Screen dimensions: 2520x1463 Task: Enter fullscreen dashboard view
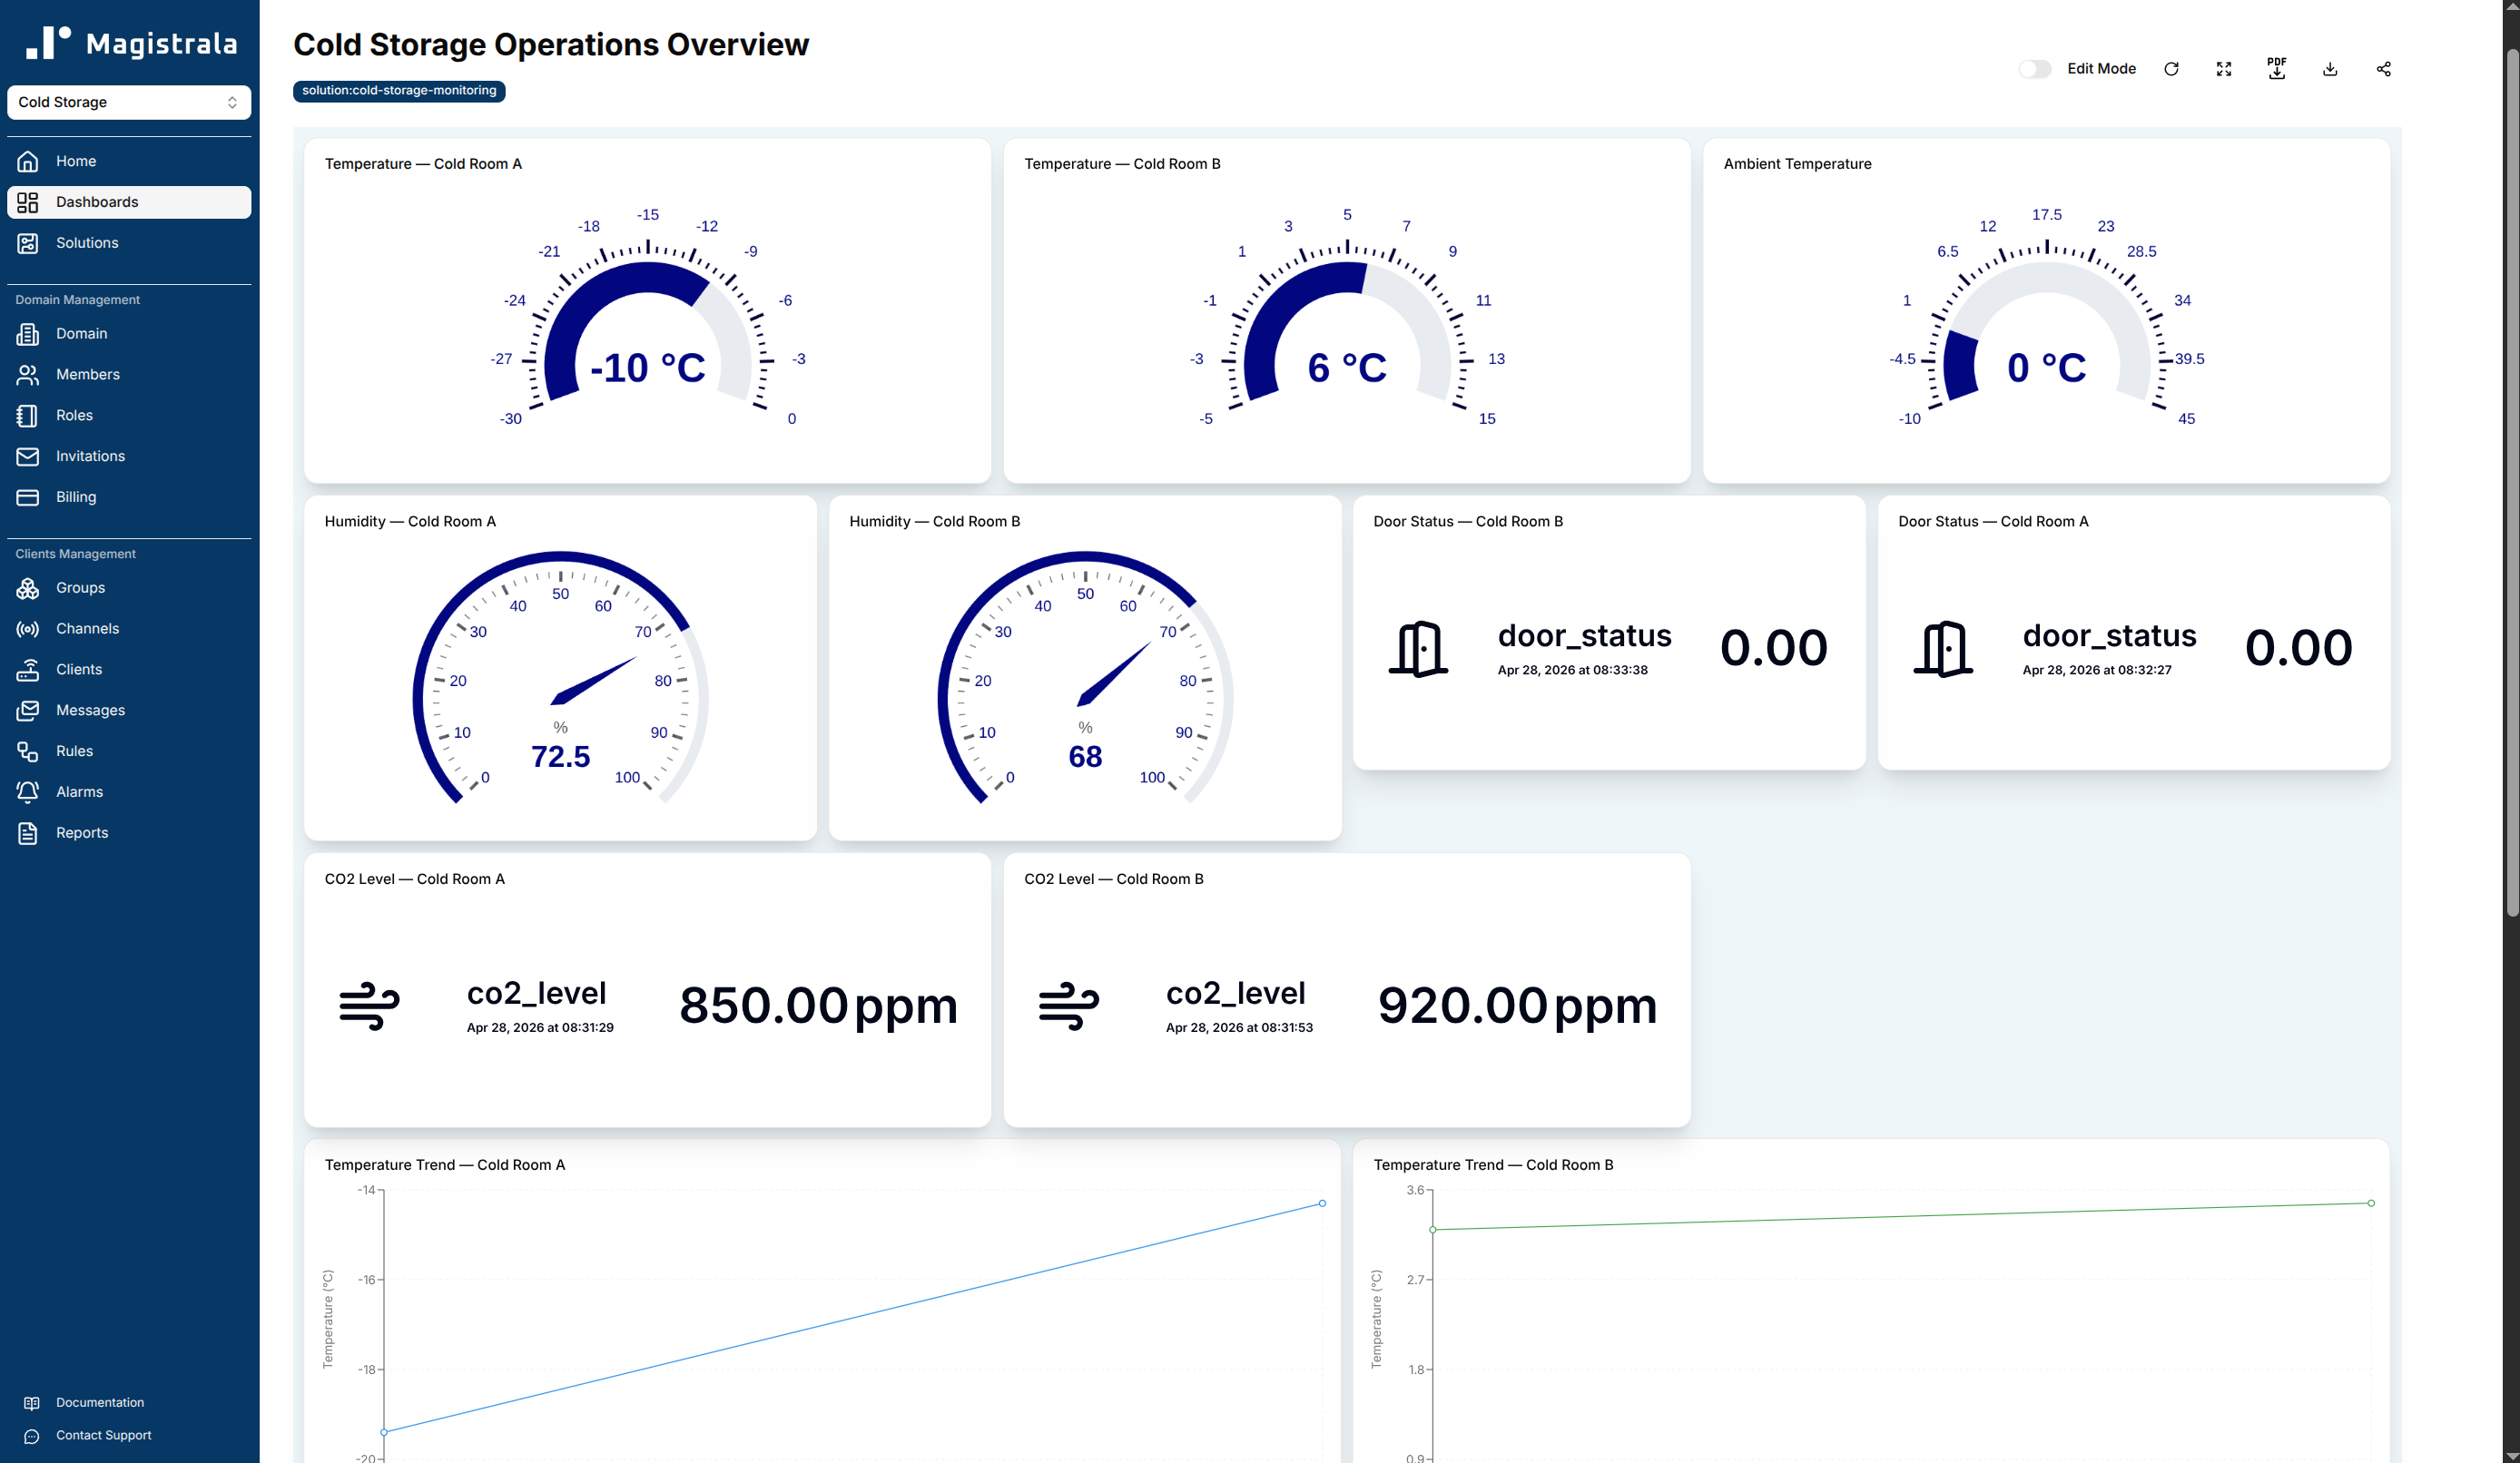(x=2224, y=69)
